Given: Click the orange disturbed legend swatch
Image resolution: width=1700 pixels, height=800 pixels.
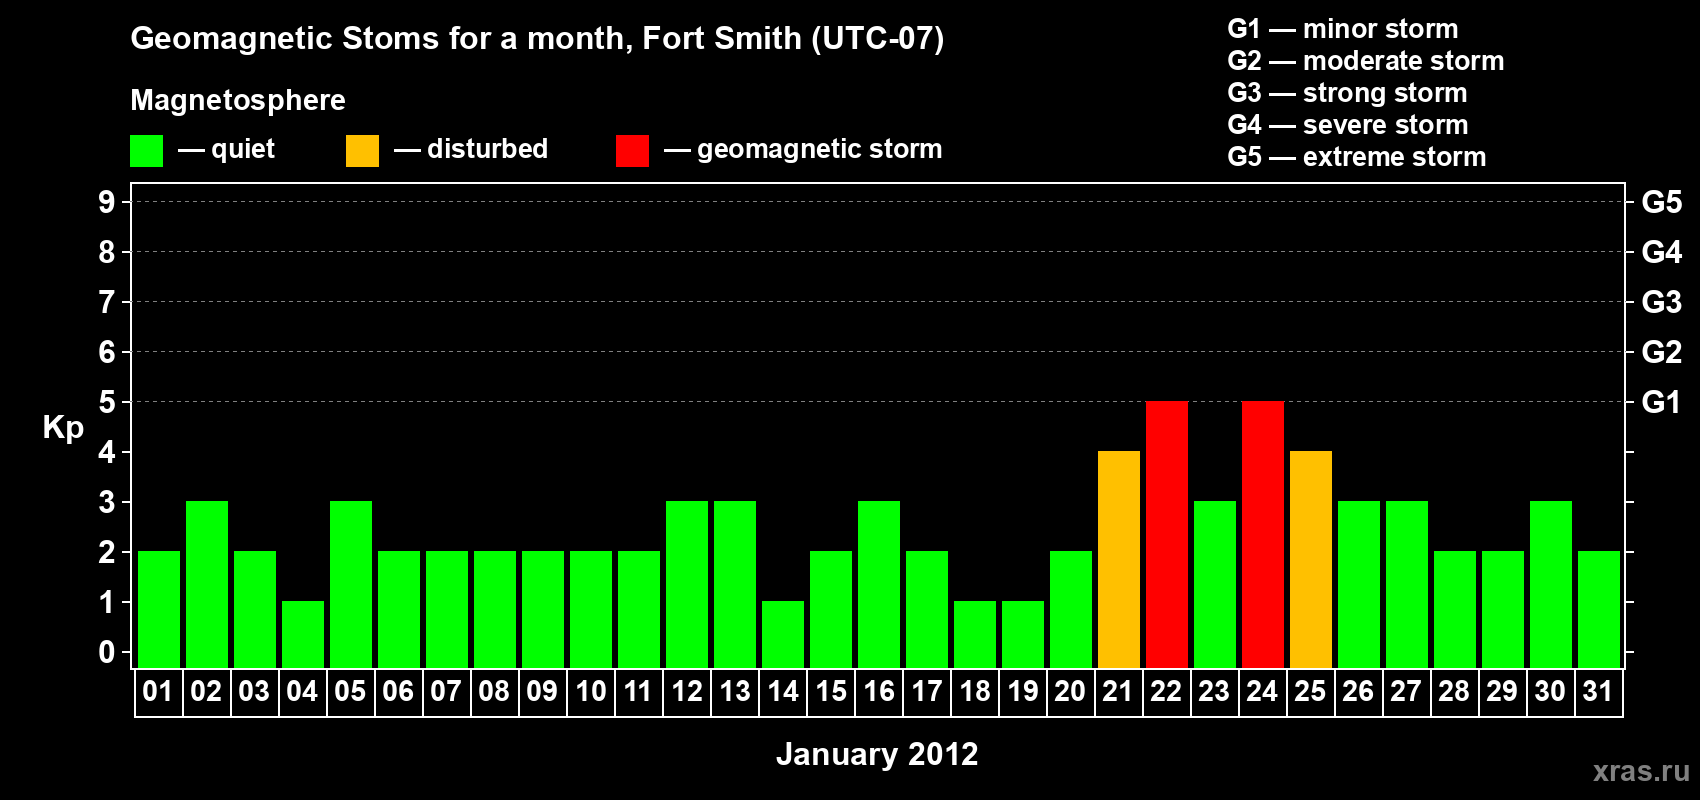Looking at the screenshot, I should click(362, 151).
